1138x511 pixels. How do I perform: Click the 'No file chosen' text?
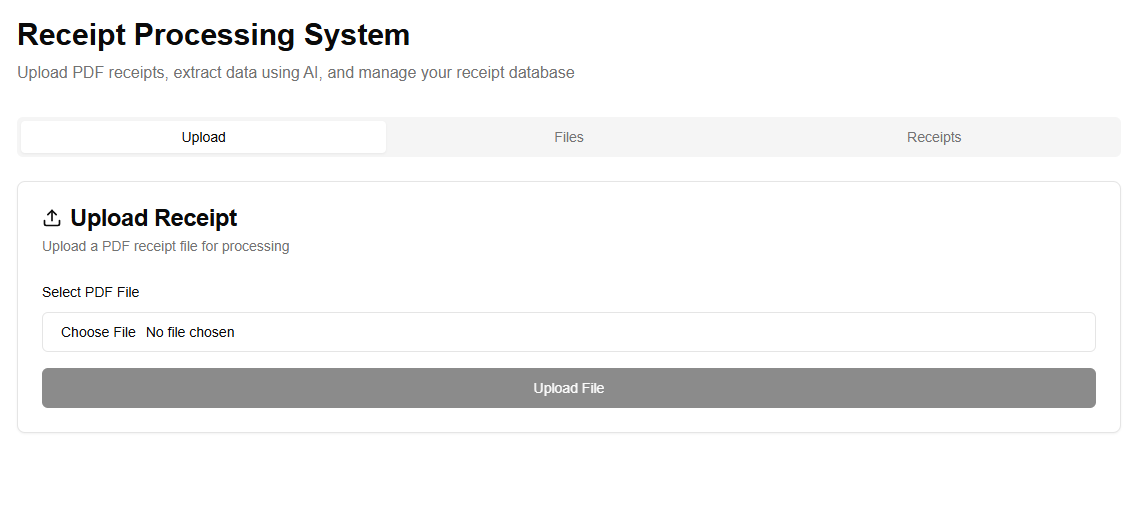(x=190, y=332)
